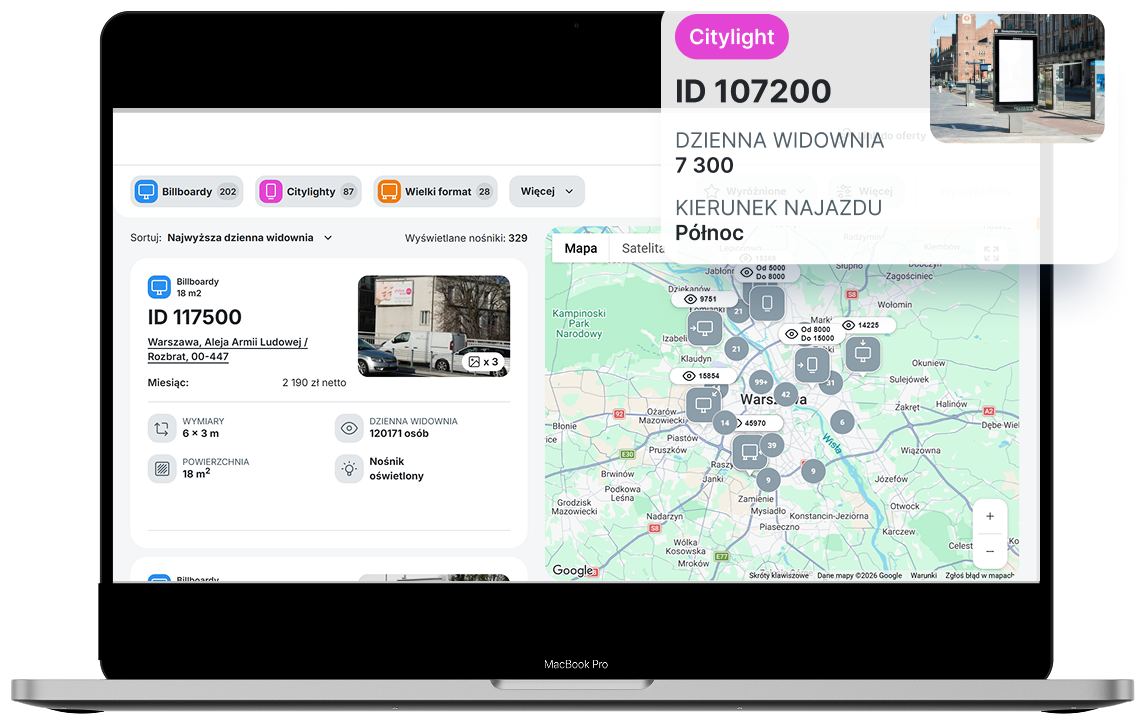Open the 99+ cluster marker on map
The width and height of the screenshot is (1145, 718).
tap(761, 382)
